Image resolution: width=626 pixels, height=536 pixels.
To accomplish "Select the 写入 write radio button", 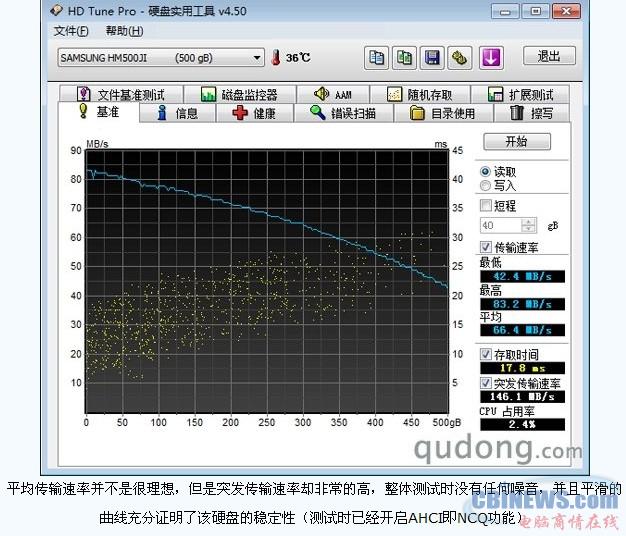I will pyautogui.click(x=485, y=186).
